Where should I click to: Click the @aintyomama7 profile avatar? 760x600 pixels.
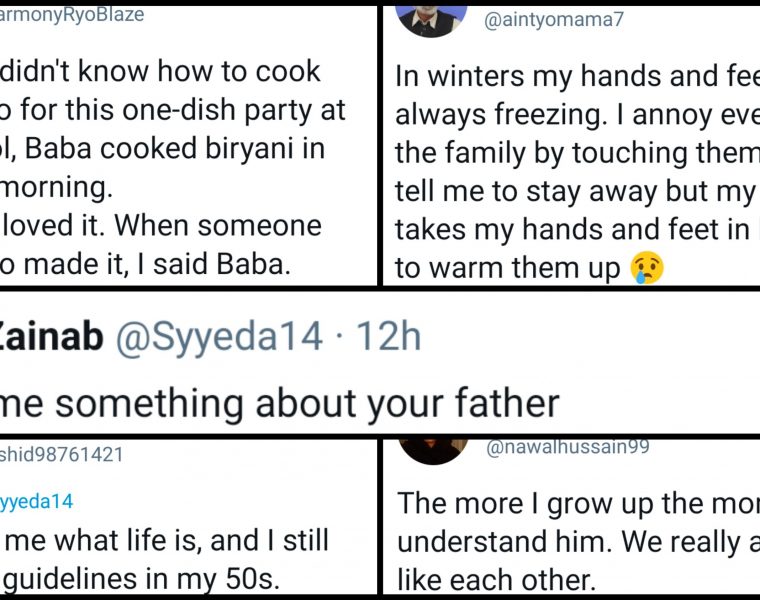point(431,17)
